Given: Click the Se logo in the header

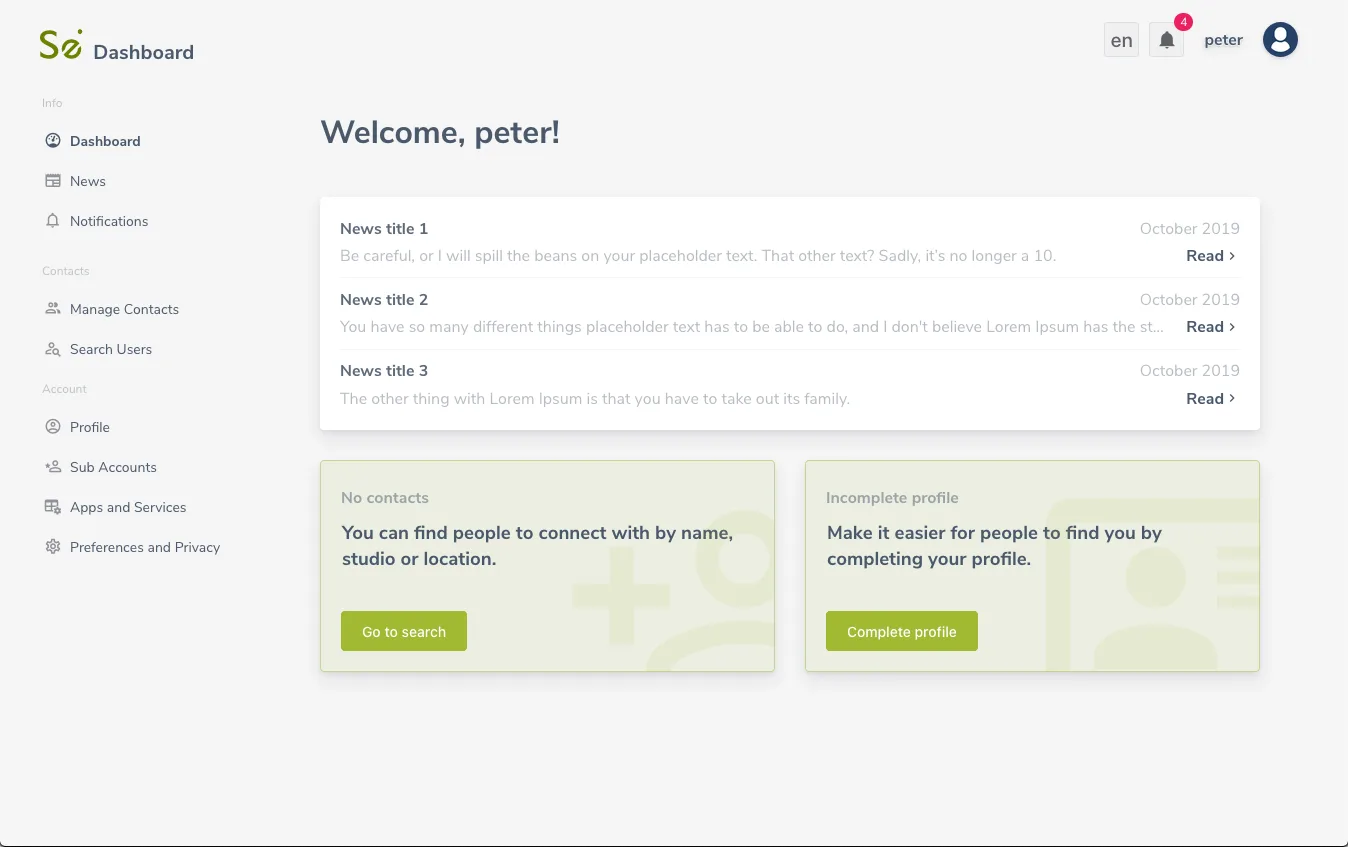Looking at the screenshot, I should pyautogui.click(x=60, y=45).
